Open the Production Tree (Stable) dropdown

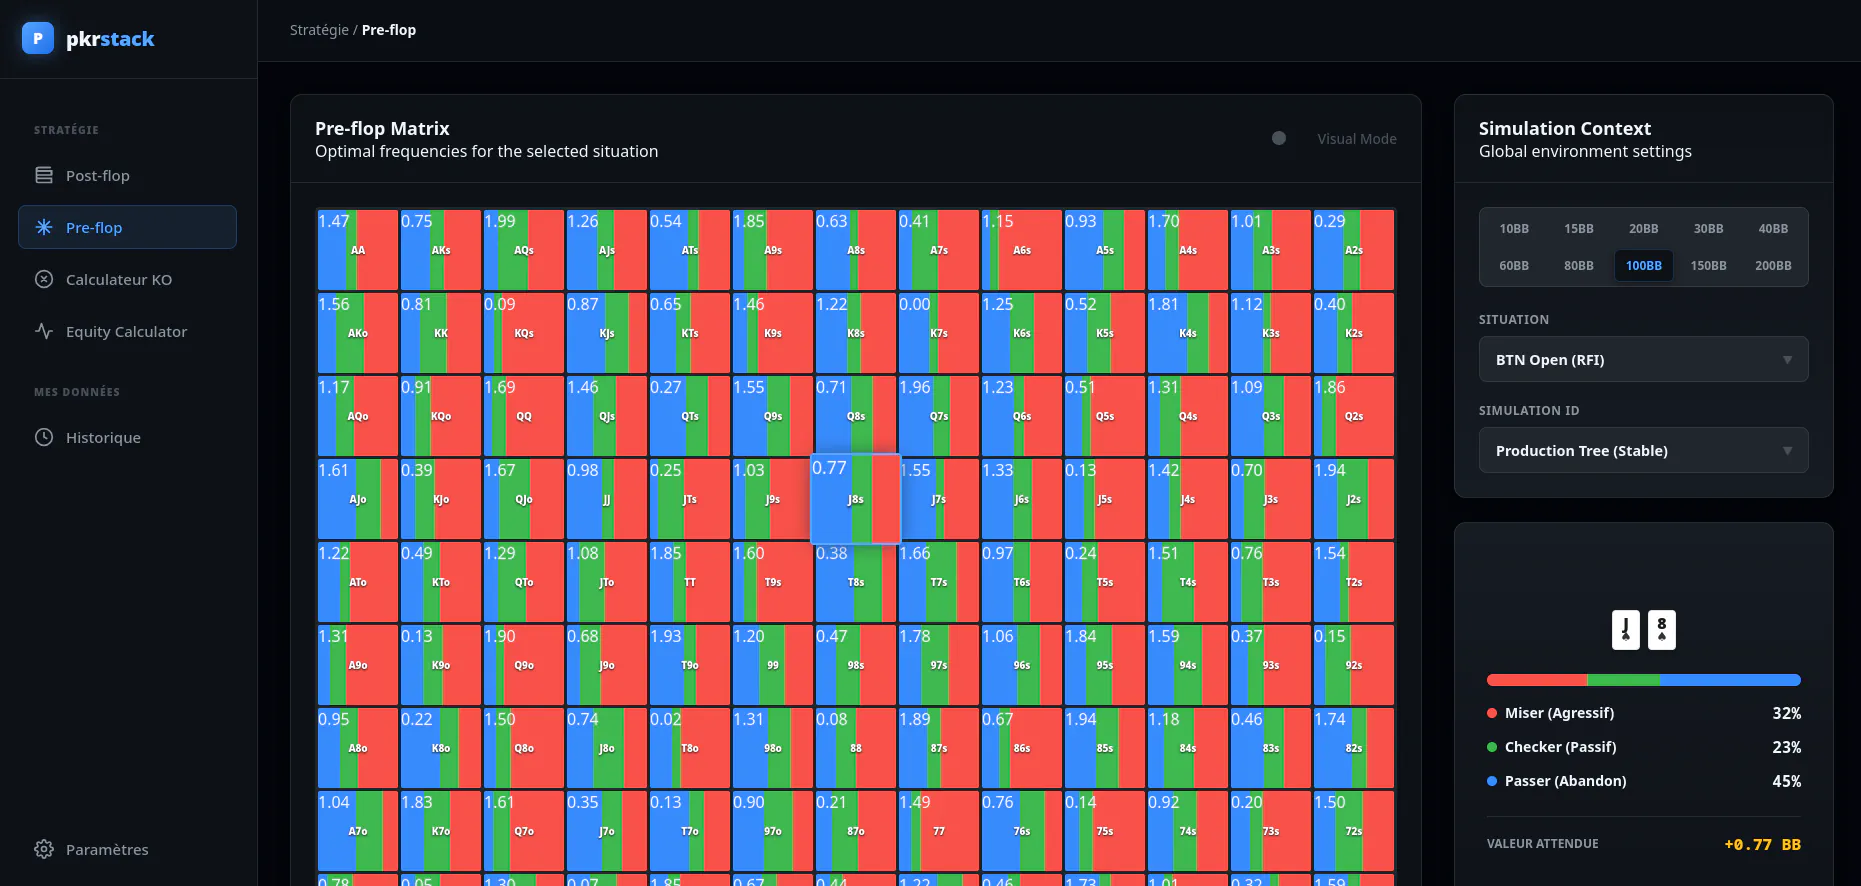click(x=1644, y=451)
